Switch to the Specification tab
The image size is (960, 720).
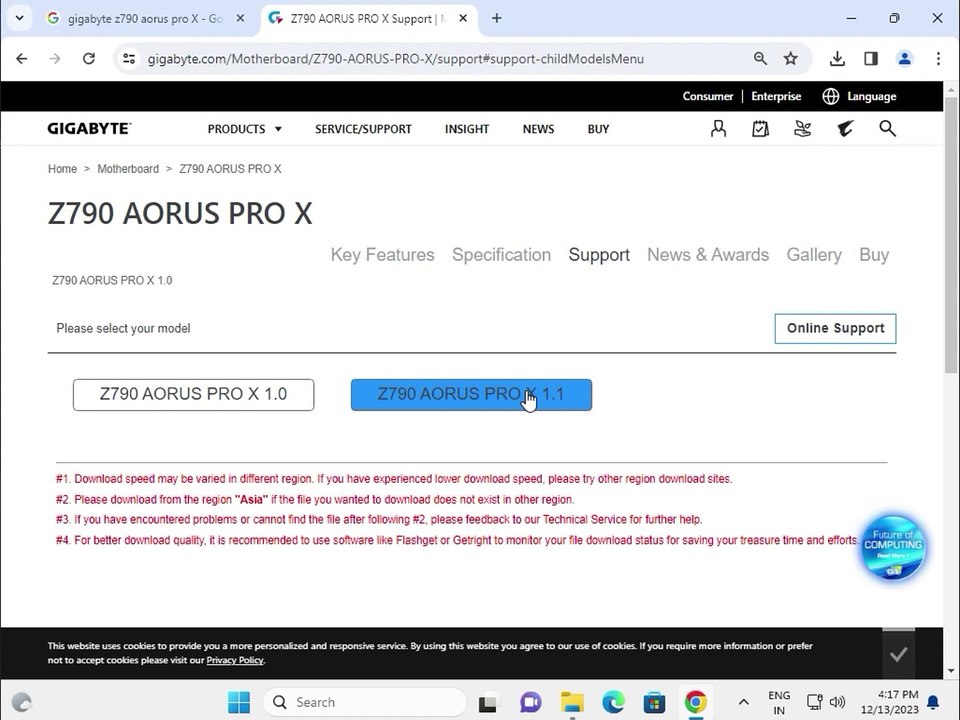click(501, 255)
